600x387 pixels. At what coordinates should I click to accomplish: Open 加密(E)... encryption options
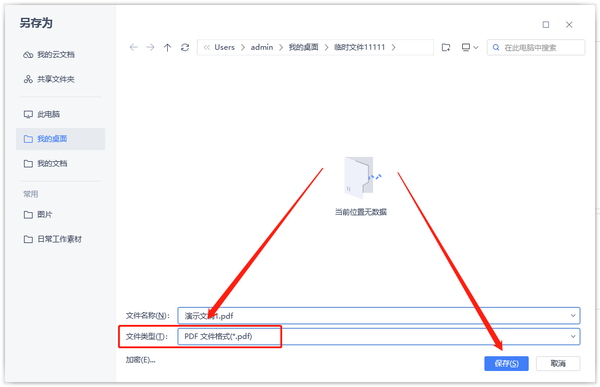point(140,360)
